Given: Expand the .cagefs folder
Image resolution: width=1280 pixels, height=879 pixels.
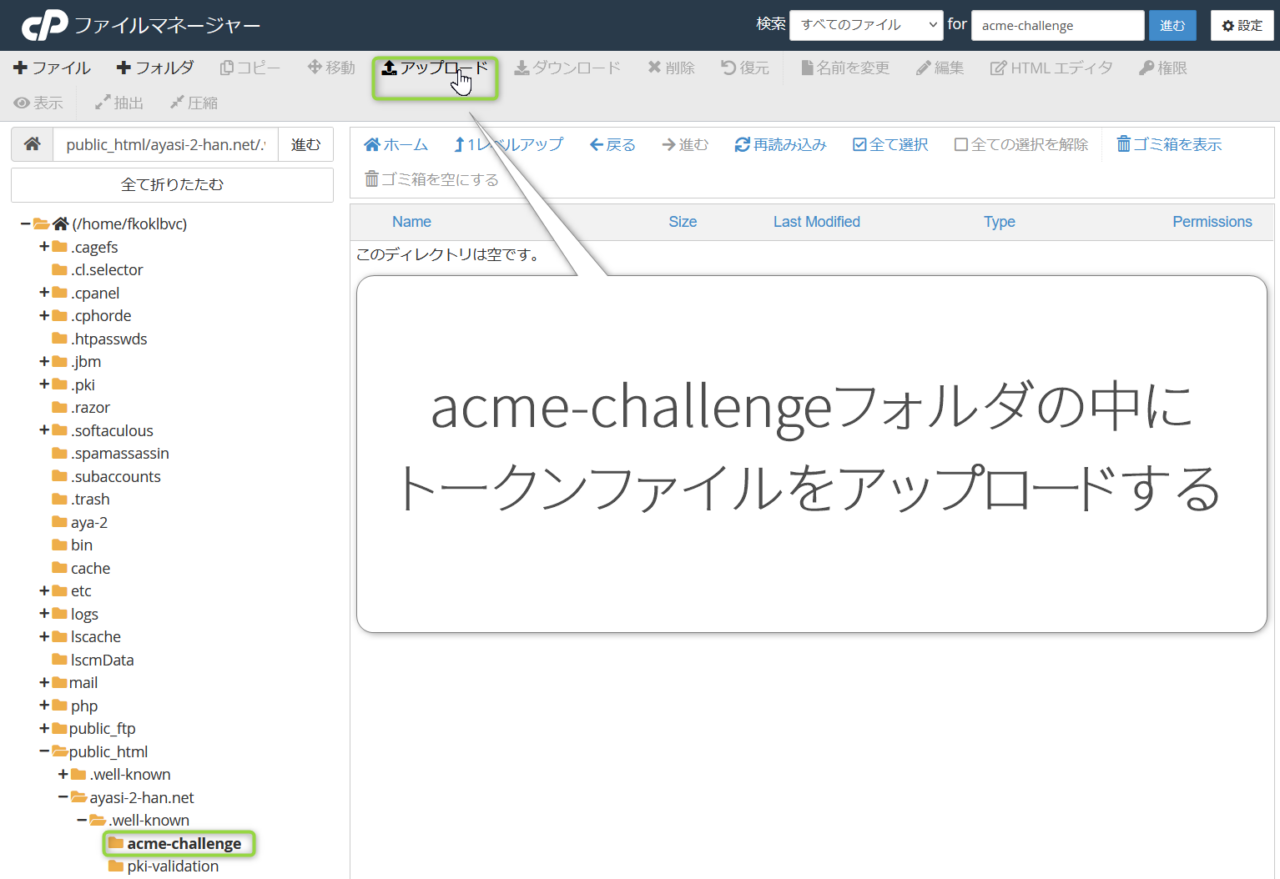Looking at the screenshot, I should point(44,247).
